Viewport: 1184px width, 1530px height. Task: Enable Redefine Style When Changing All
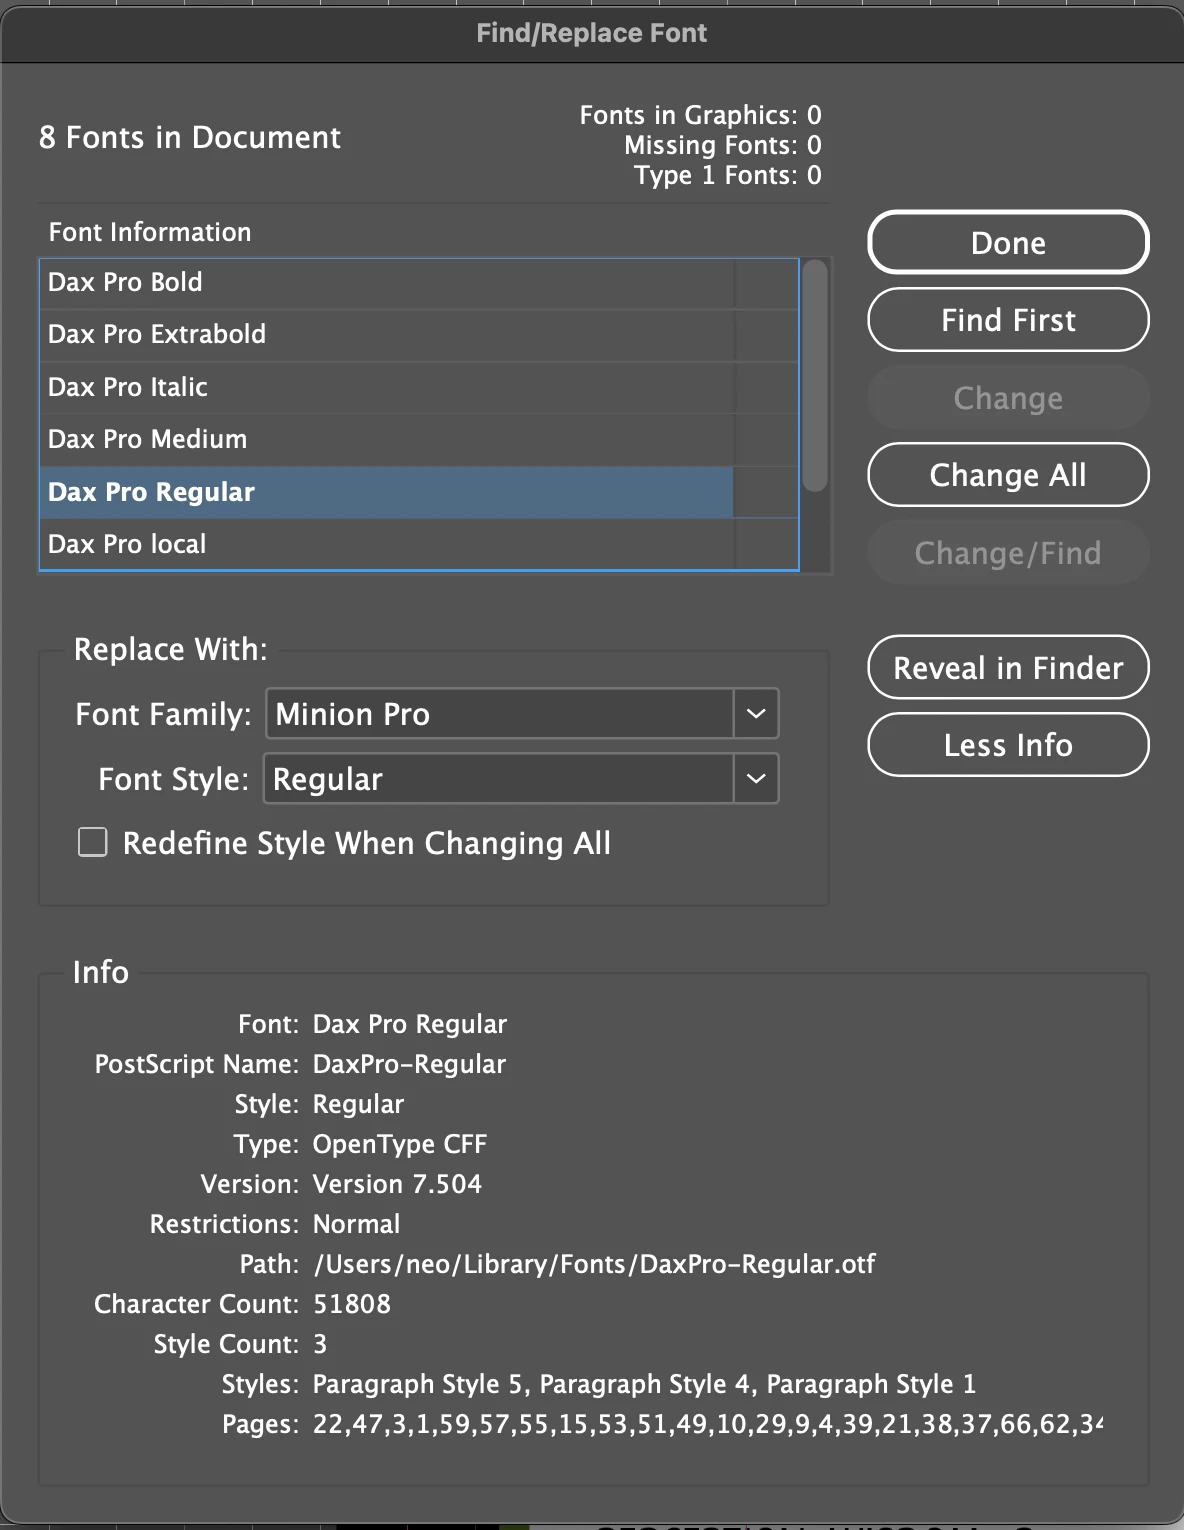[93, 842]
